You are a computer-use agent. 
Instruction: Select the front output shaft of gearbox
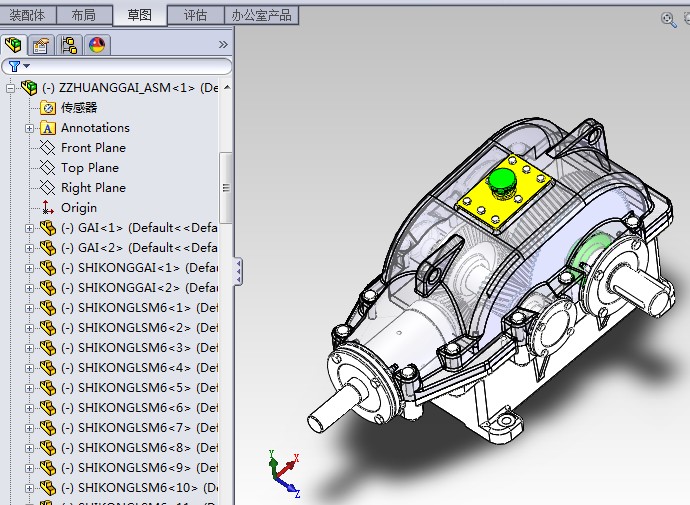[334, 409]
